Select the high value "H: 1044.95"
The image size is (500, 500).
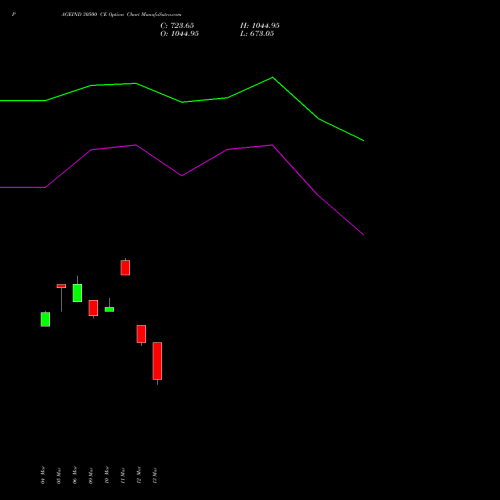click(260, 26)
